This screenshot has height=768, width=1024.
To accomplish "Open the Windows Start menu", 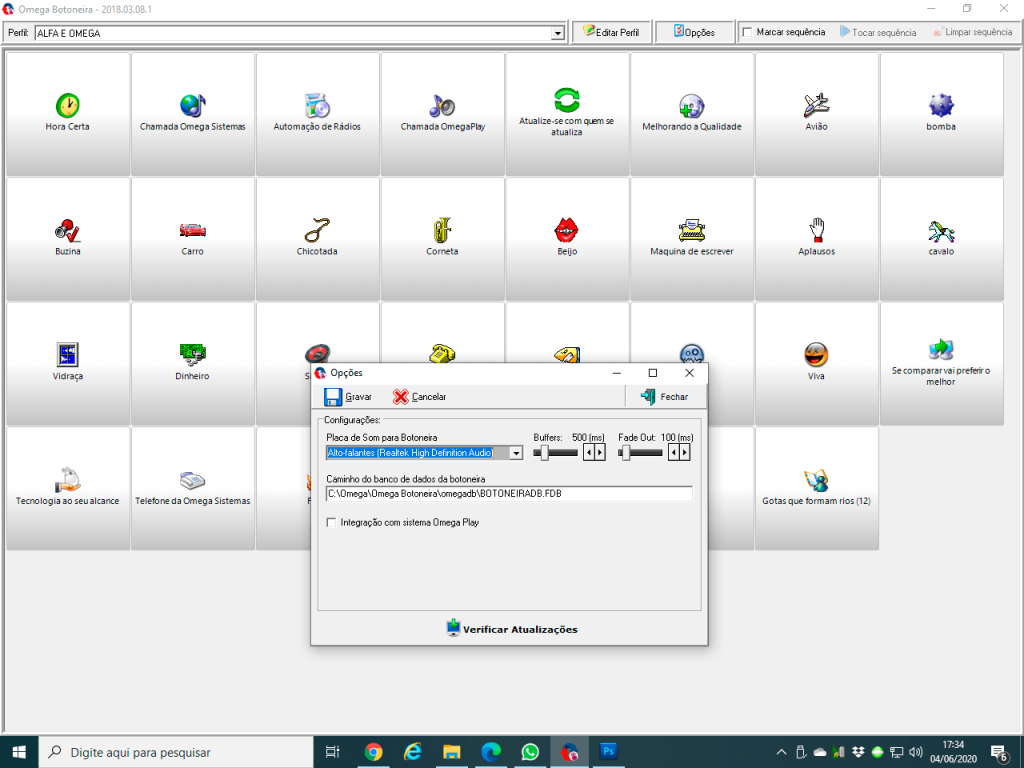I will [x=19, y=752].
